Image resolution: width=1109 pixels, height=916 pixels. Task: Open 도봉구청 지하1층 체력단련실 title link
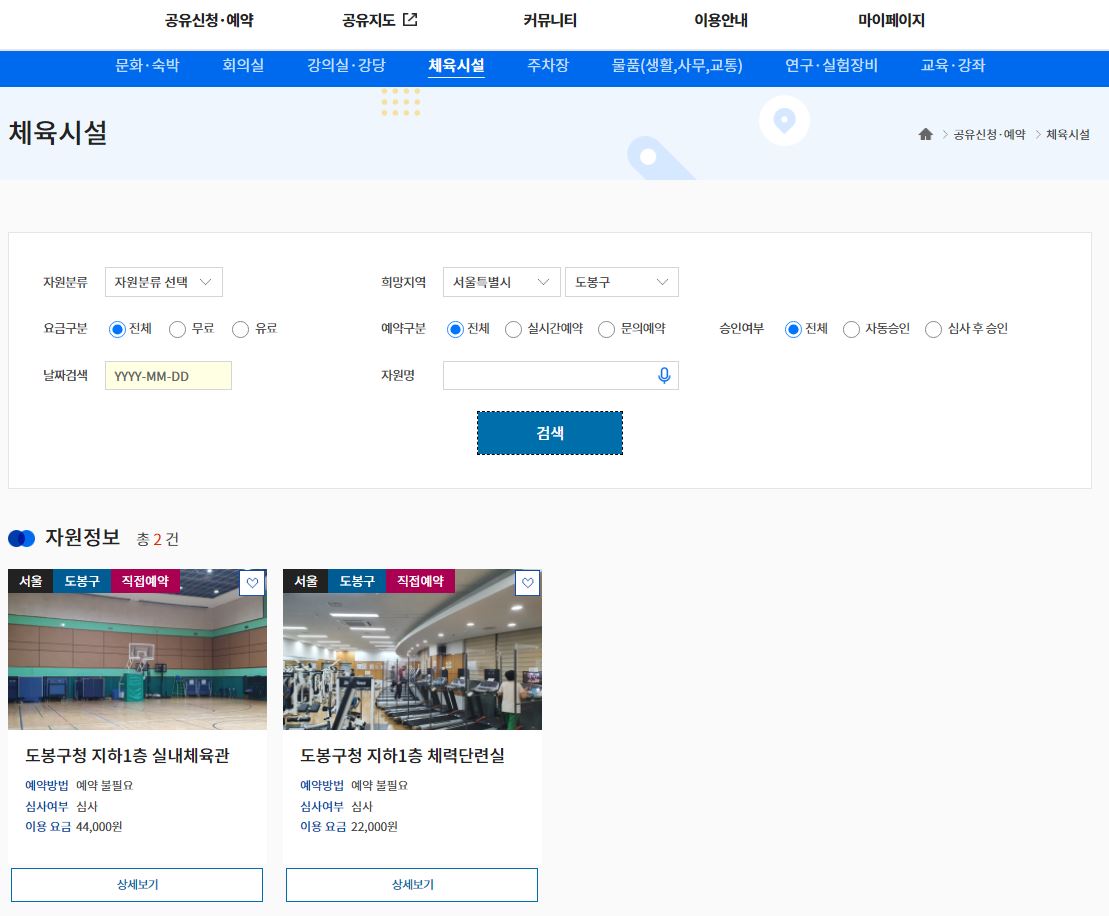[402, 755]
